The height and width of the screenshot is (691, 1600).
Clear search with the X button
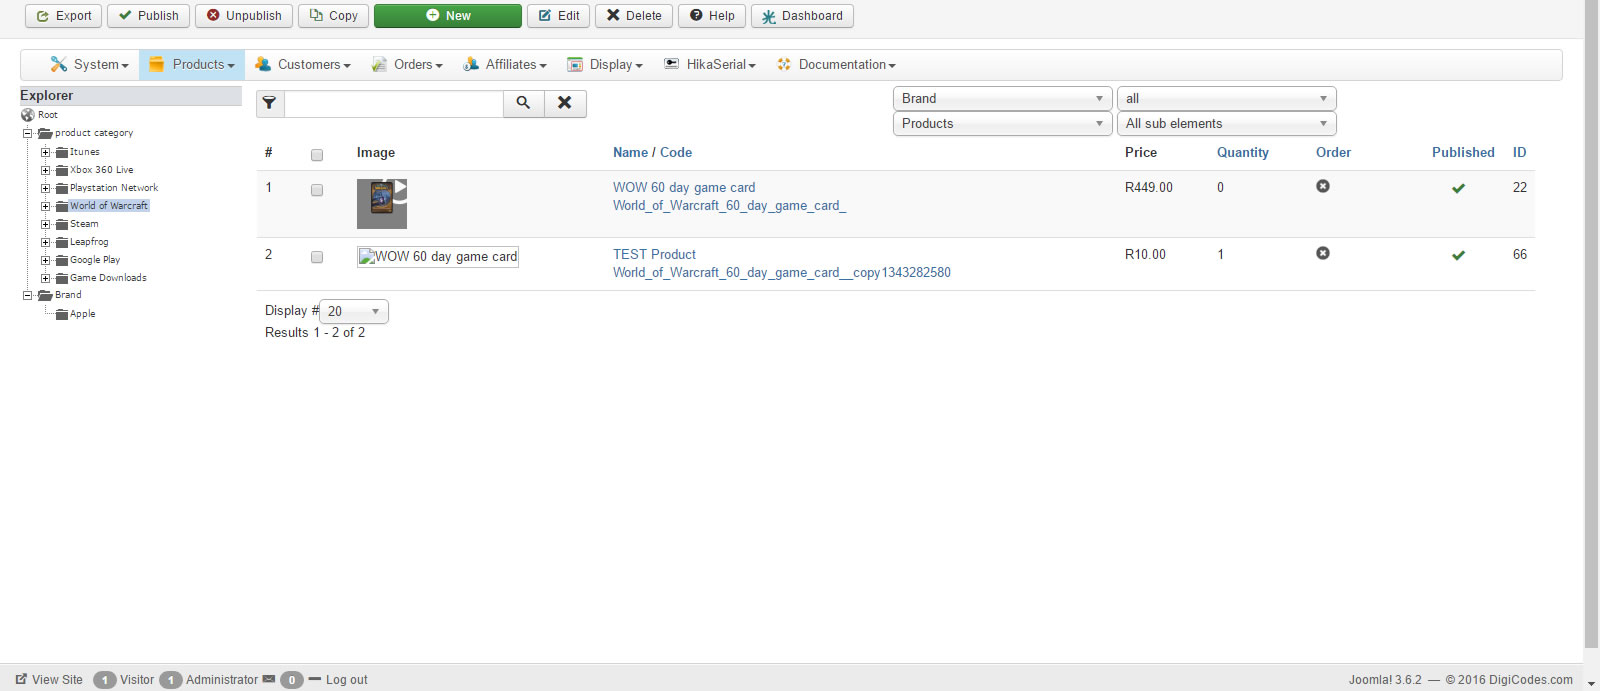565,103
